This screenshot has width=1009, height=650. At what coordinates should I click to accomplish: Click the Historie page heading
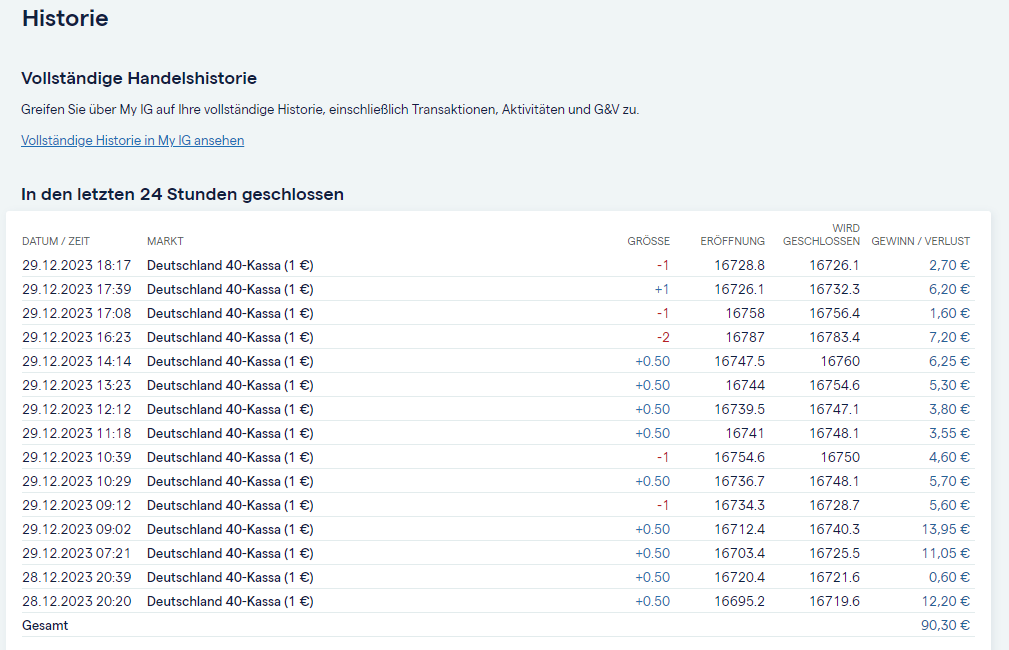pos(65,18)
